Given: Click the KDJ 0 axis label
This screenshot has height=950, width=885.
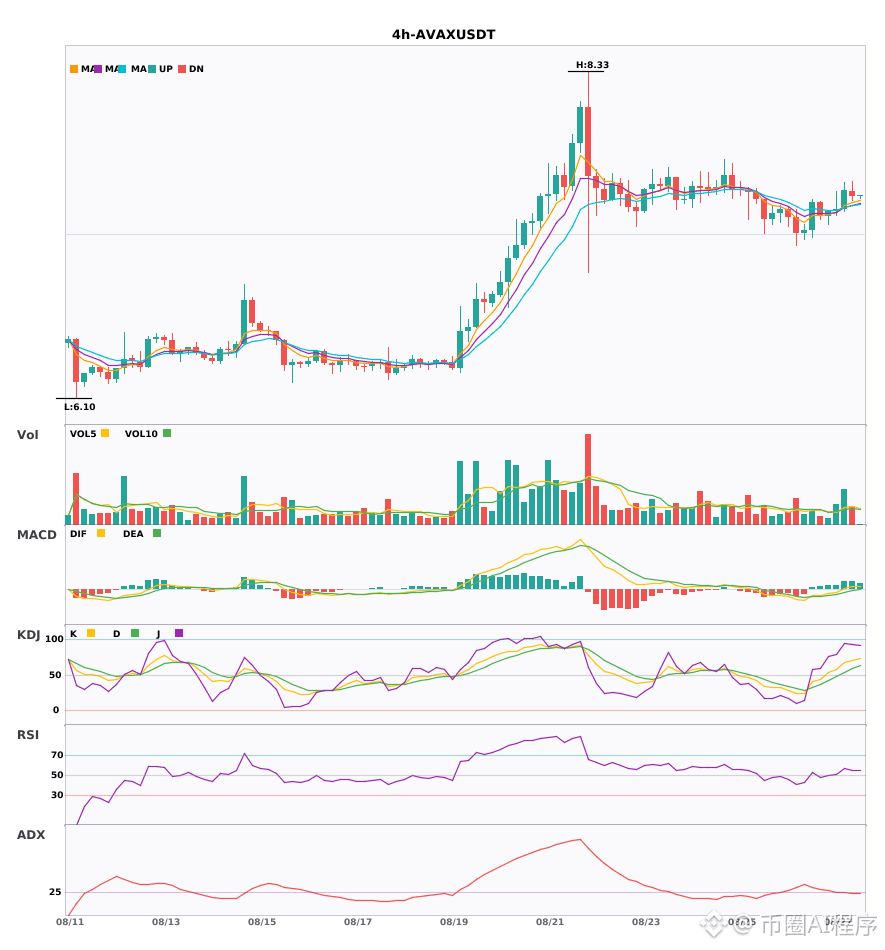Looking at the screenshot, I should (x=56, y=710).
